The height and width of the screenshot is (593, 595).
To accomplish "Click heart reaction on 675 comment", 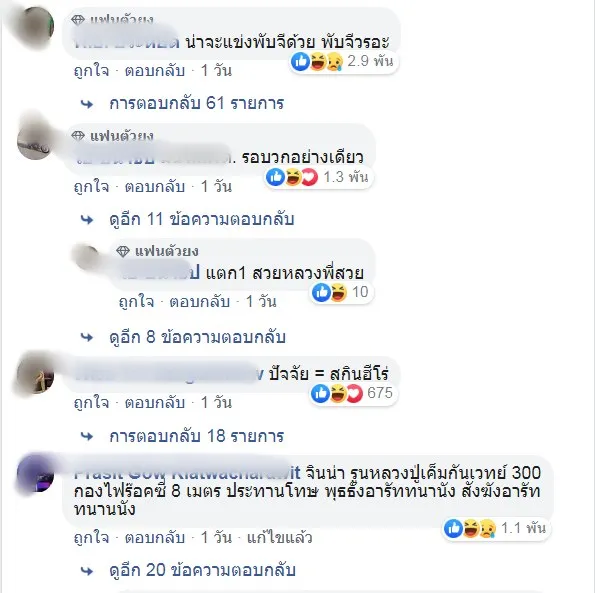I will click(x=354, y=393).
